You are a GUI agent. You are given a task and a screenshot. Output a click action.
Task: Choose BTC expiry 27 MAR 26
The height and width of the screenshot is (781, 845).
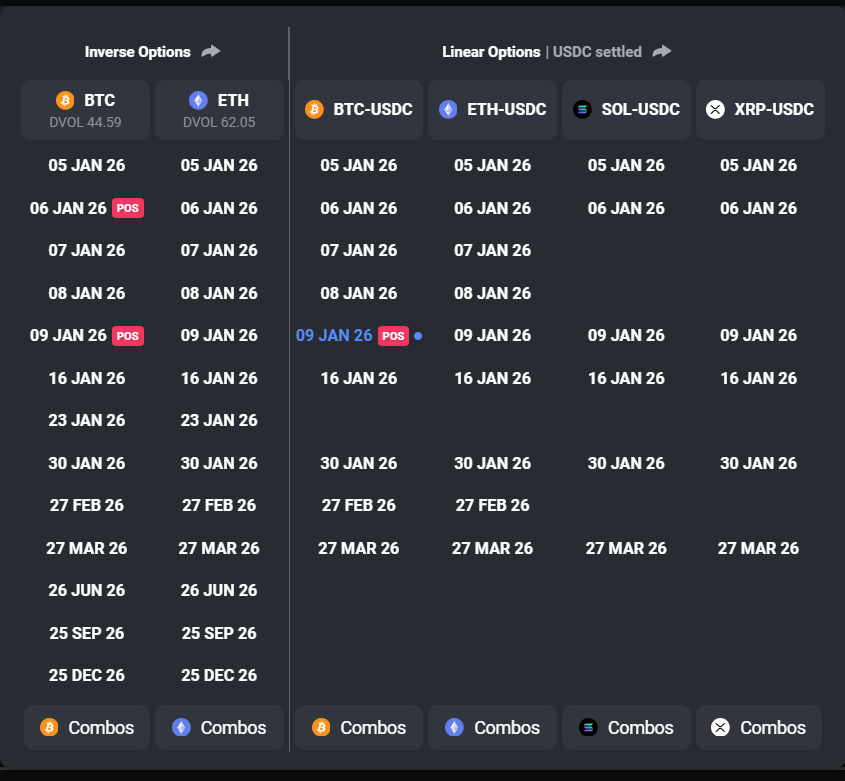point(87,548)
